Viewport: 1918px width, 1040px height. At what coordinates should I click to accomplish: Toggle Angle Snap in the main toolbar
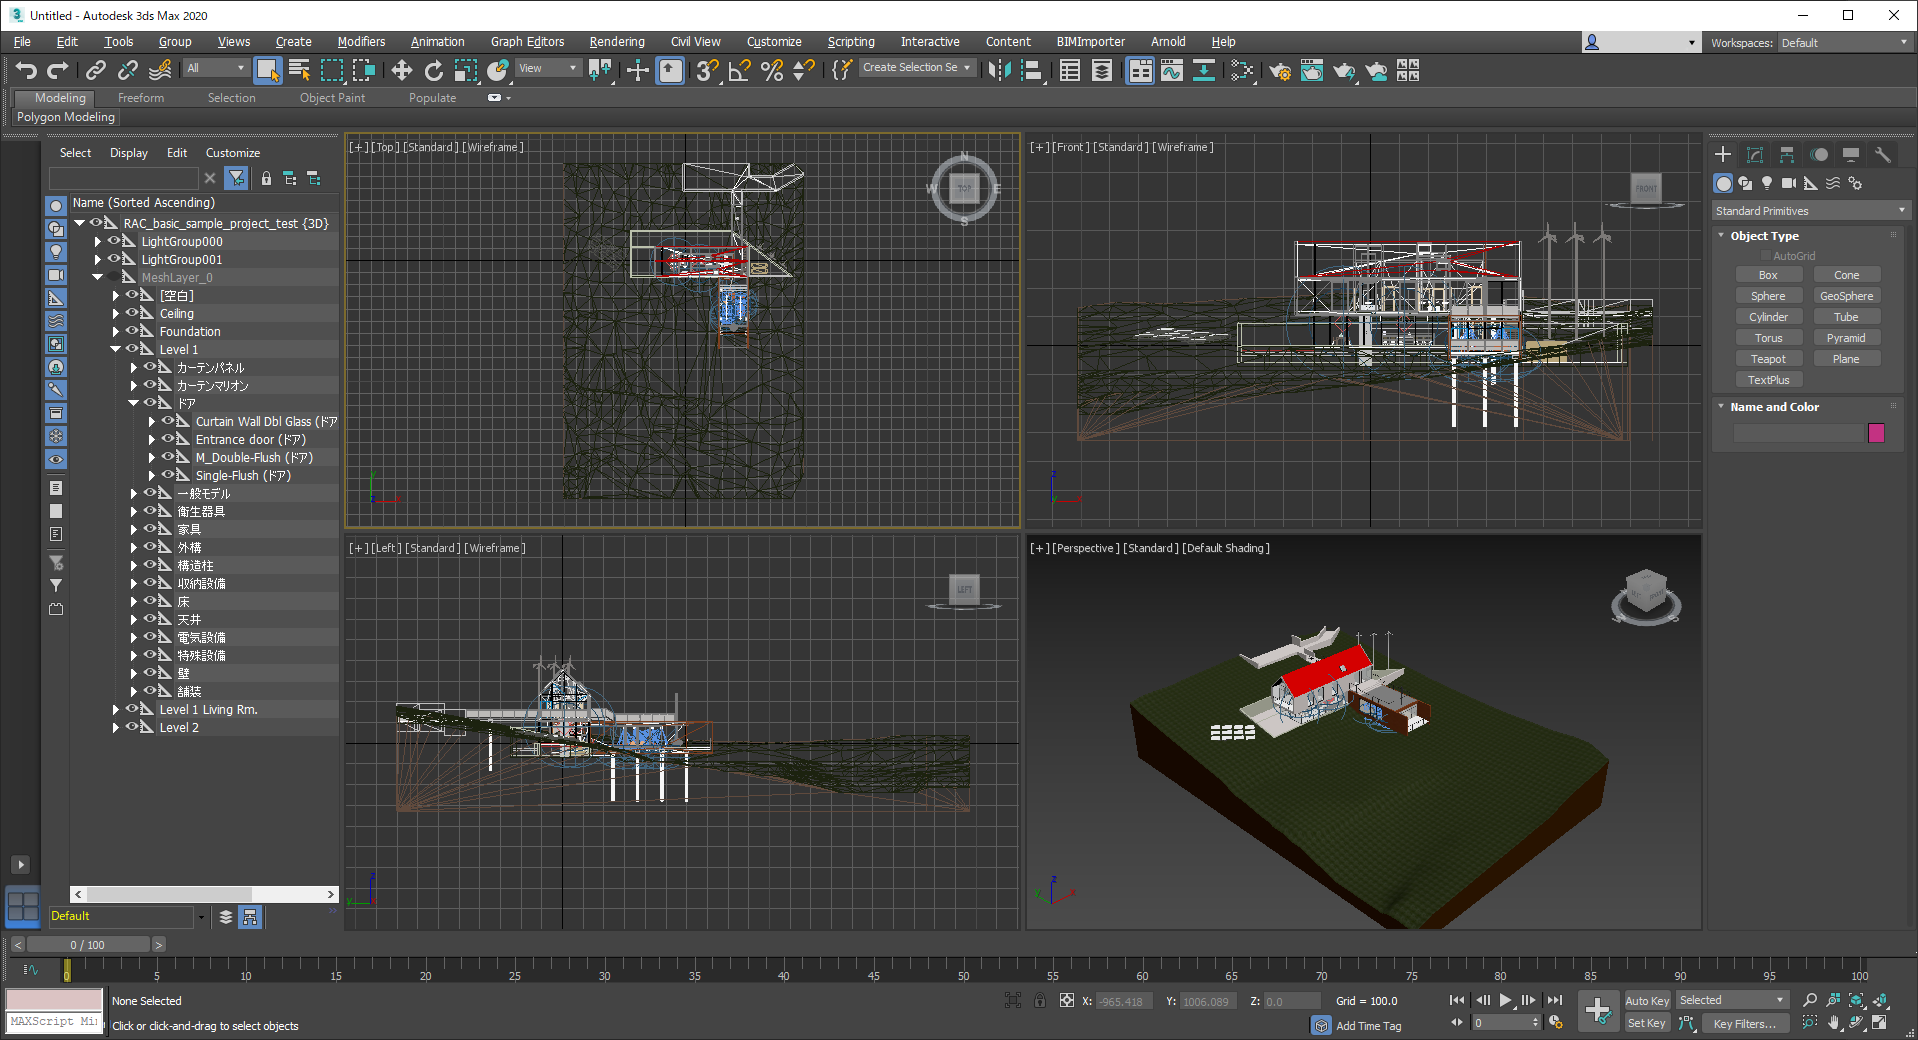click(x=740, y=70)
